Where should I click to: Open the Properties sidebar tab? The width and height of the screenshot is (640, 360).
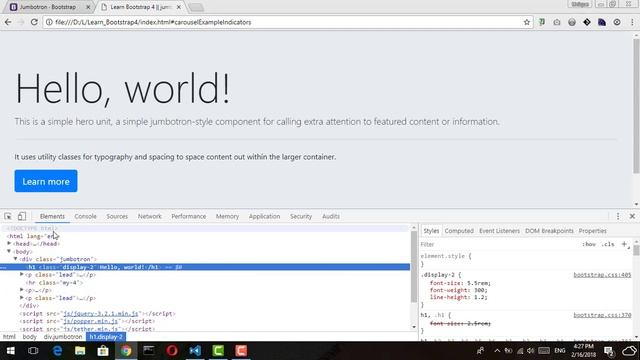(592, 231)
